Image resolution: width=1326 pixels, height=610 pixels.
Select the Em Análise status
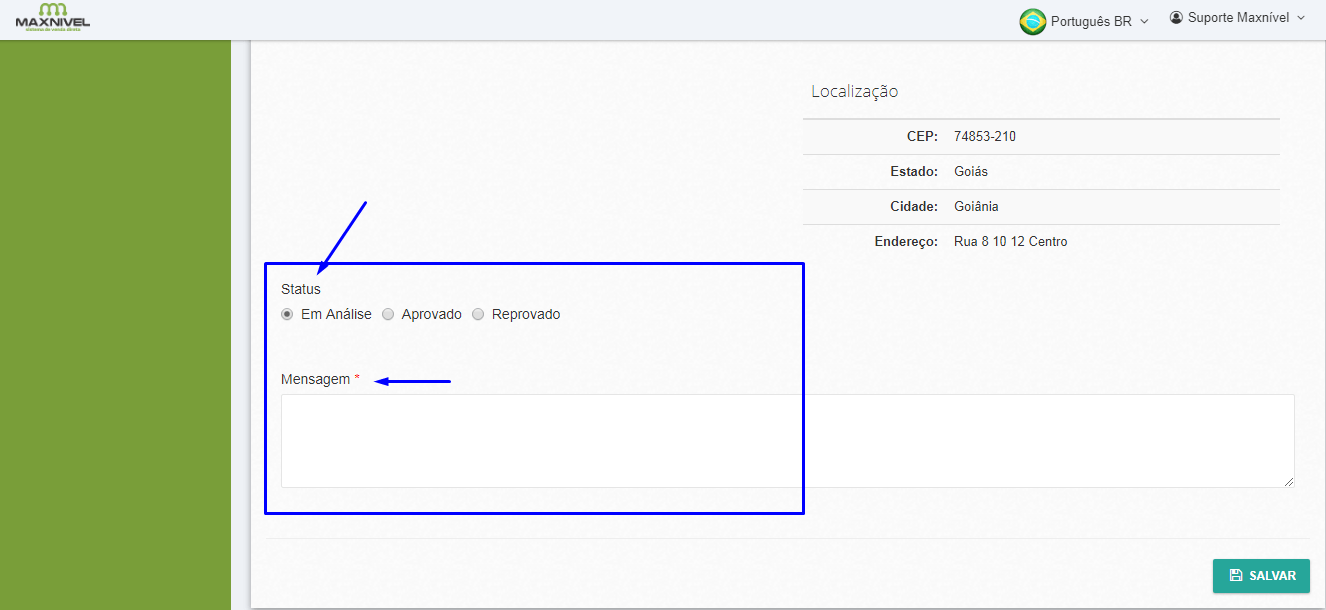click(x=287, y=314)
